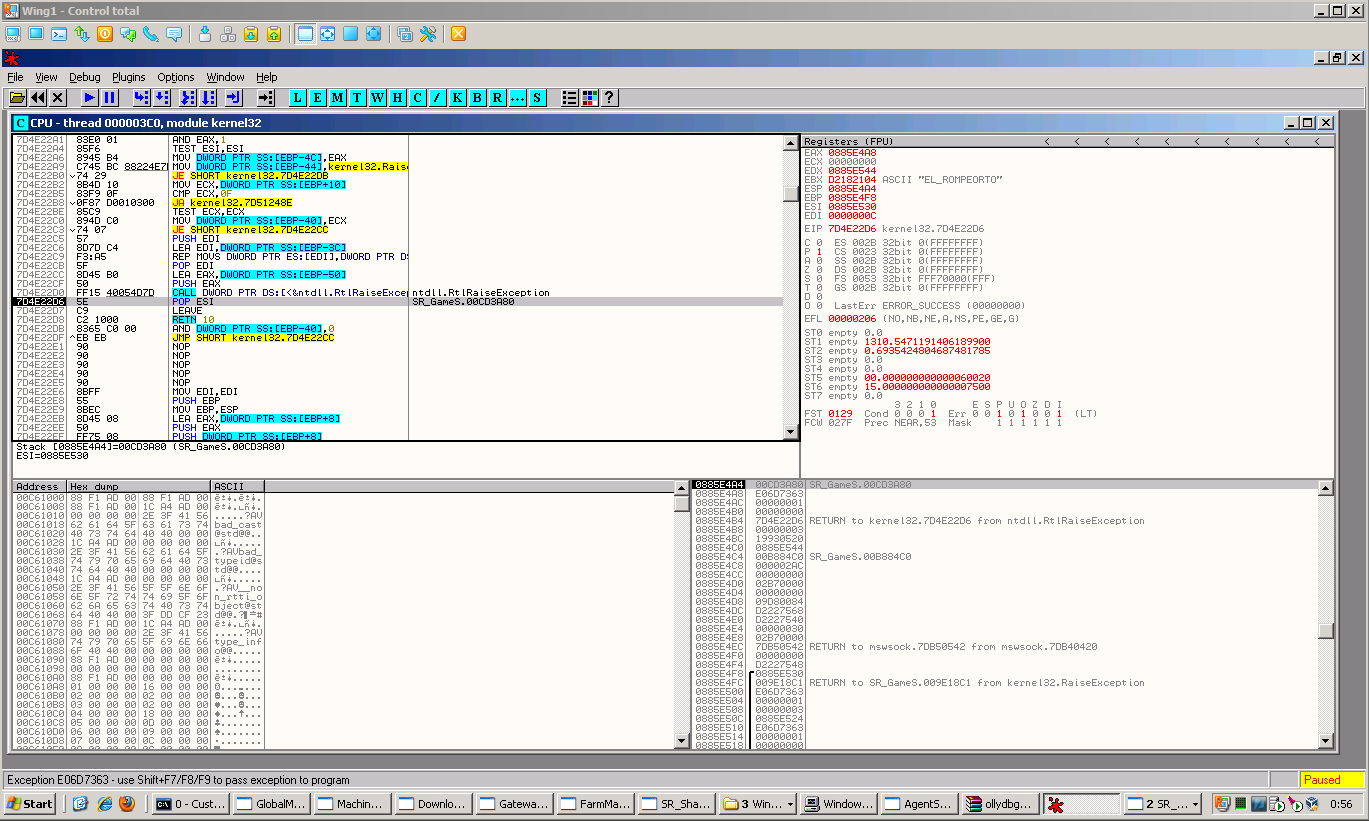Screen dimensions: 1369x821
Task: Open the Debug menu
Action: tap(85, 77)
